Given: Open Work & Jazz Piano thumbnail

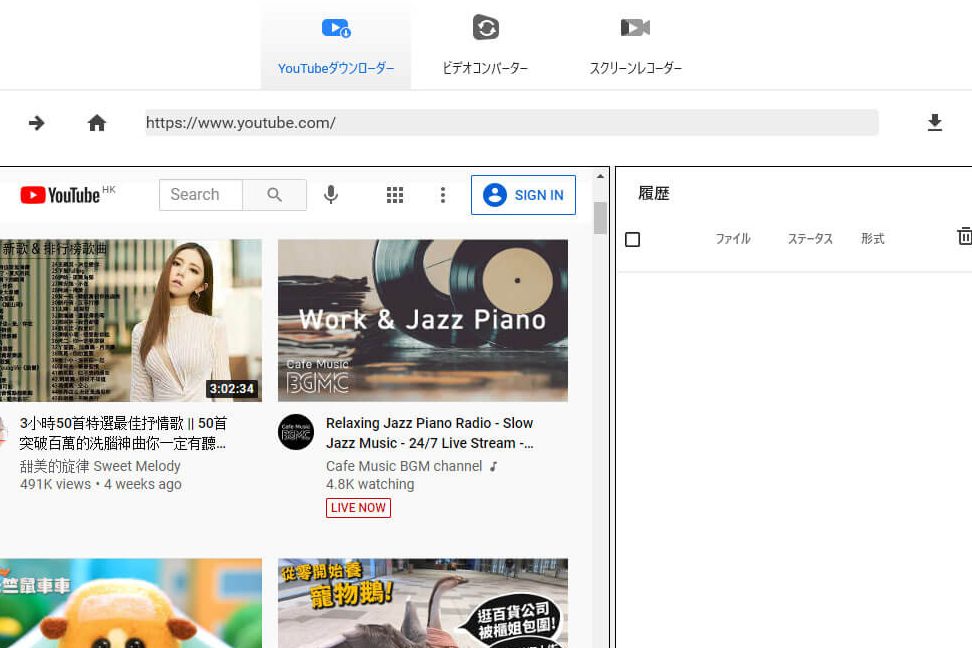Looking at the screenshot, I should pyautogui.click(x=423, y=321).
